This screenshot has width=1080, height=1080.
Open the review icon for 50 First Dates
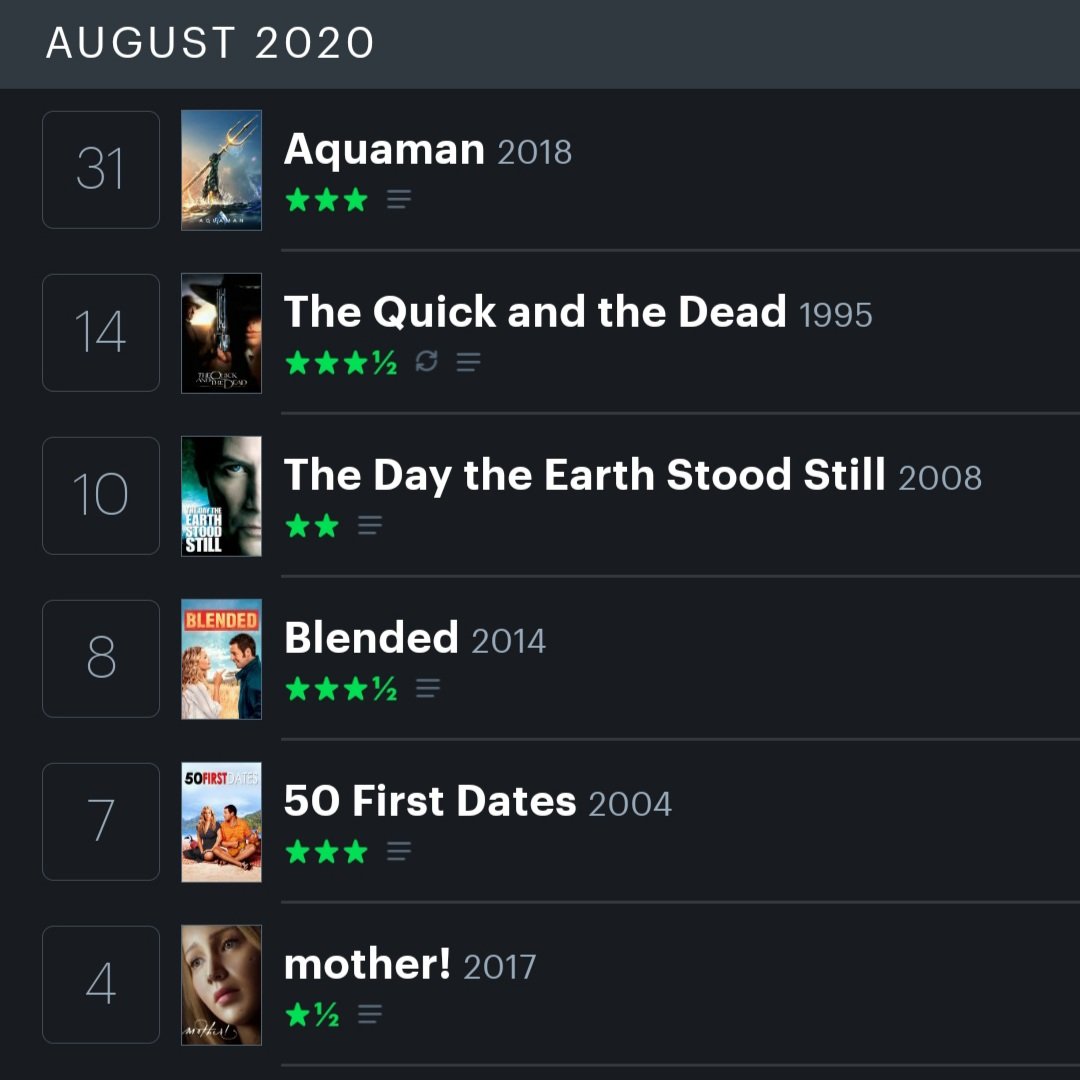pos(399,851)
